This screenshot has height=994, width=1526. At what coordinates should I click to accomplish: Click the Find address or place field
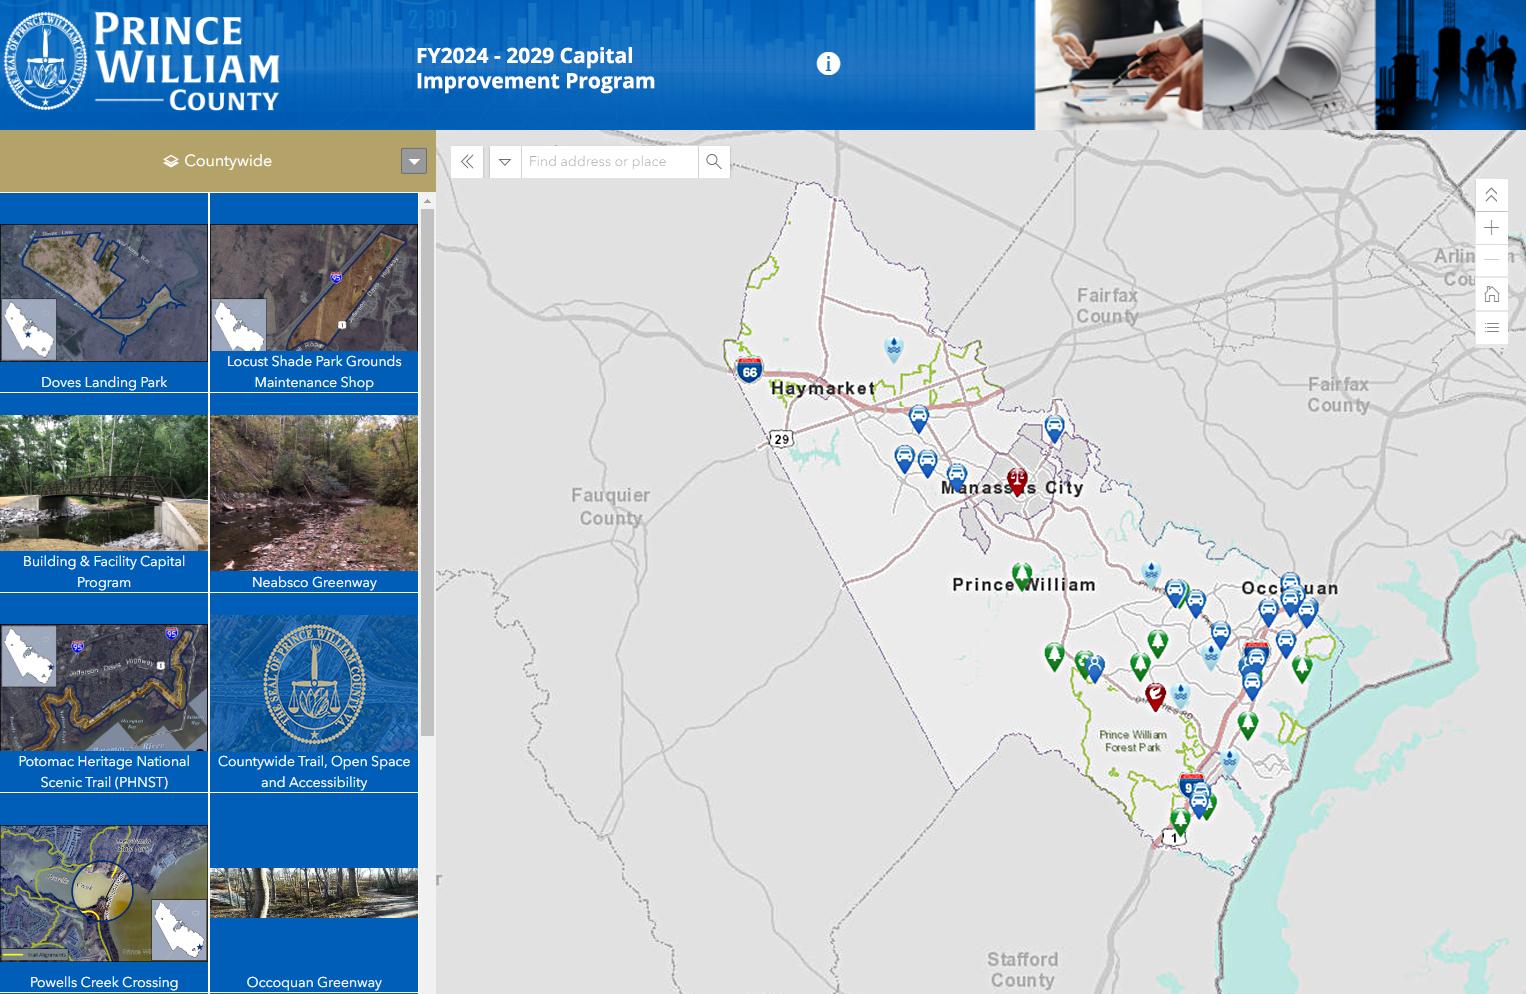coord(609,162)
